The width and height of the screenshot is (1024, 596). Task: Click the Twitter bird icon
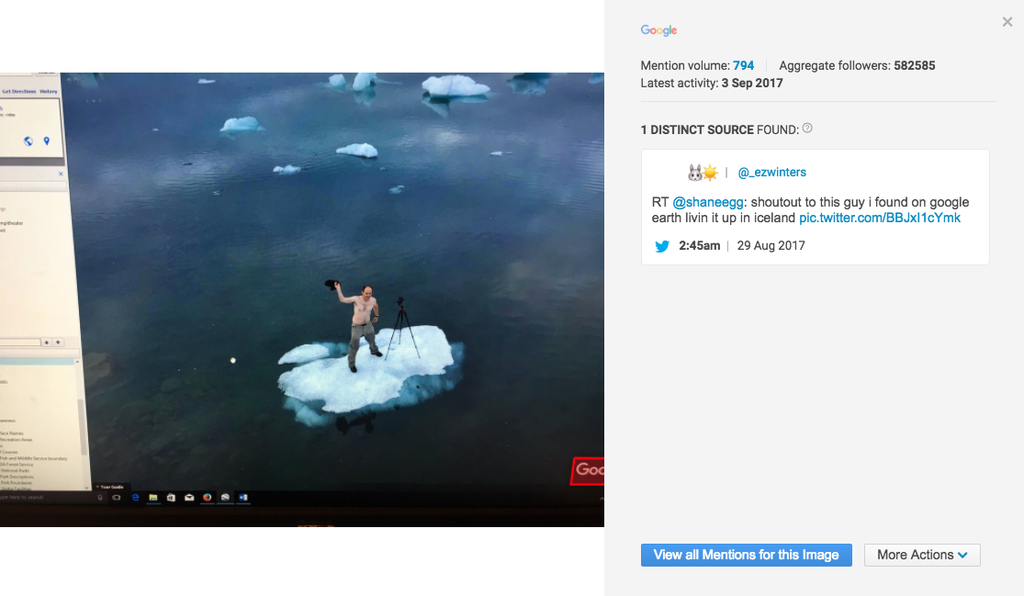point(662,246)
